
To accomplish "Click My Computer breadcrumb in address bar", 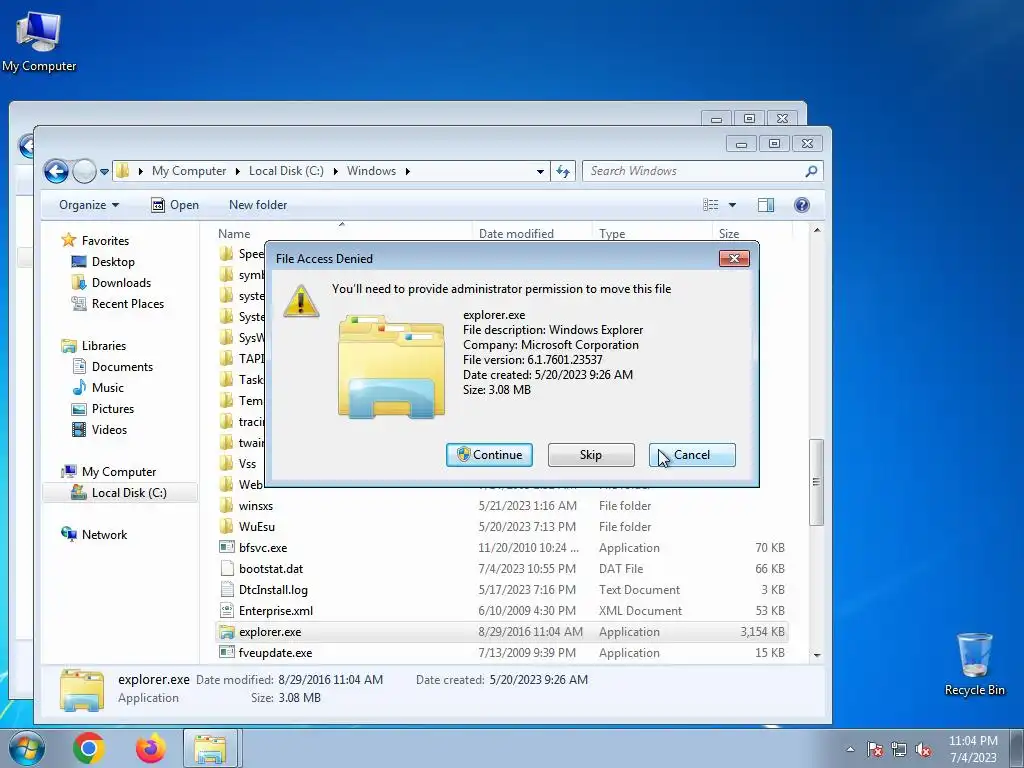I will point(189,171).
